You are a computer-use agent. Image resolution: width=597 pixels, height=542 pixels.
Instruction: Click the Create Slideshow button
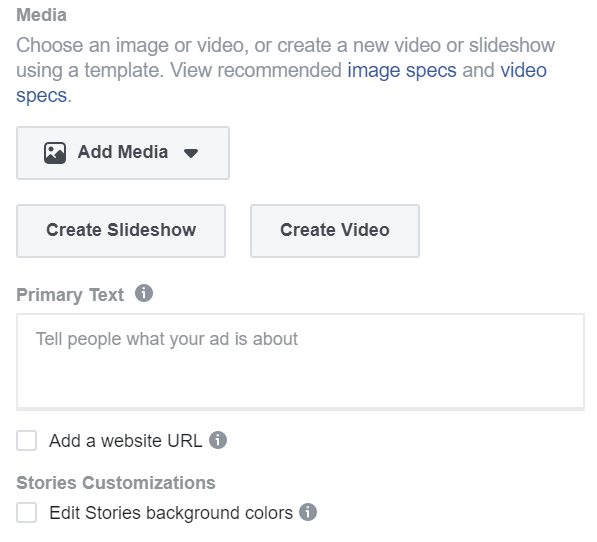121,231
